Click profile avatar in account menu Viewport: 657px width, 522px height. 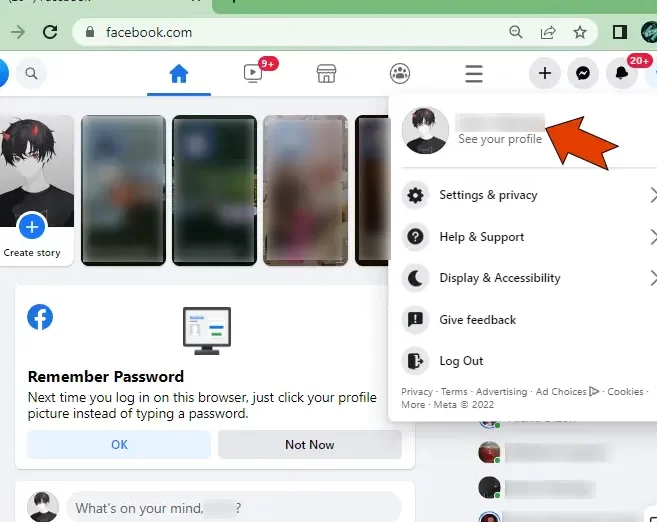pyautogui.click(x=425, y=130)
